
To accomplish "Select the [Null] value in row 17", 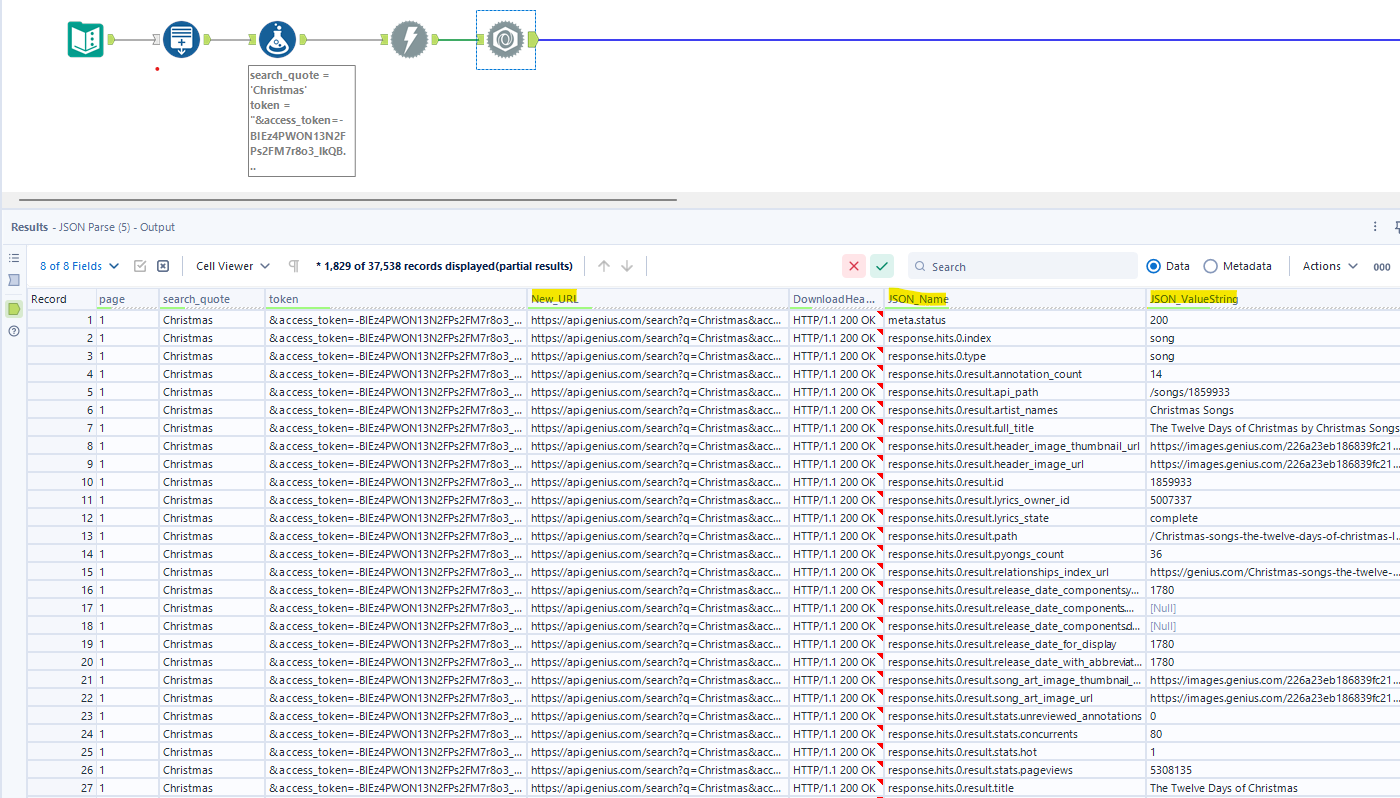I will click(x=1274, y=608).
